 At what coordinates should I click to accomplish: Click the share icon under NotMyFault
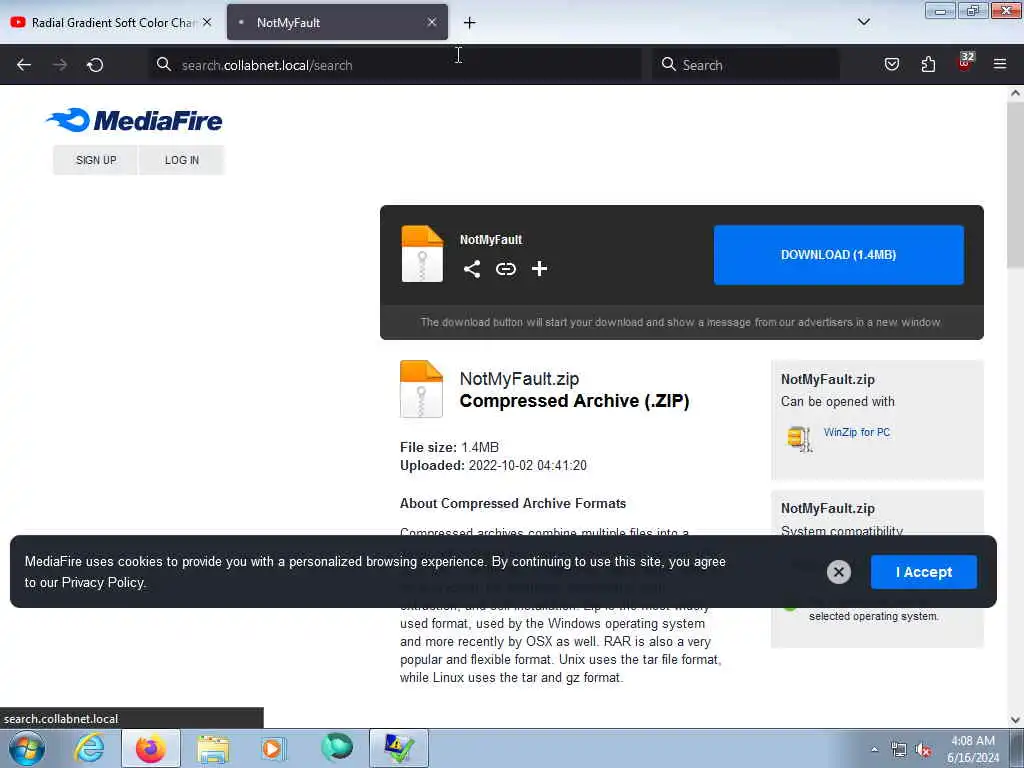[472, 269]
